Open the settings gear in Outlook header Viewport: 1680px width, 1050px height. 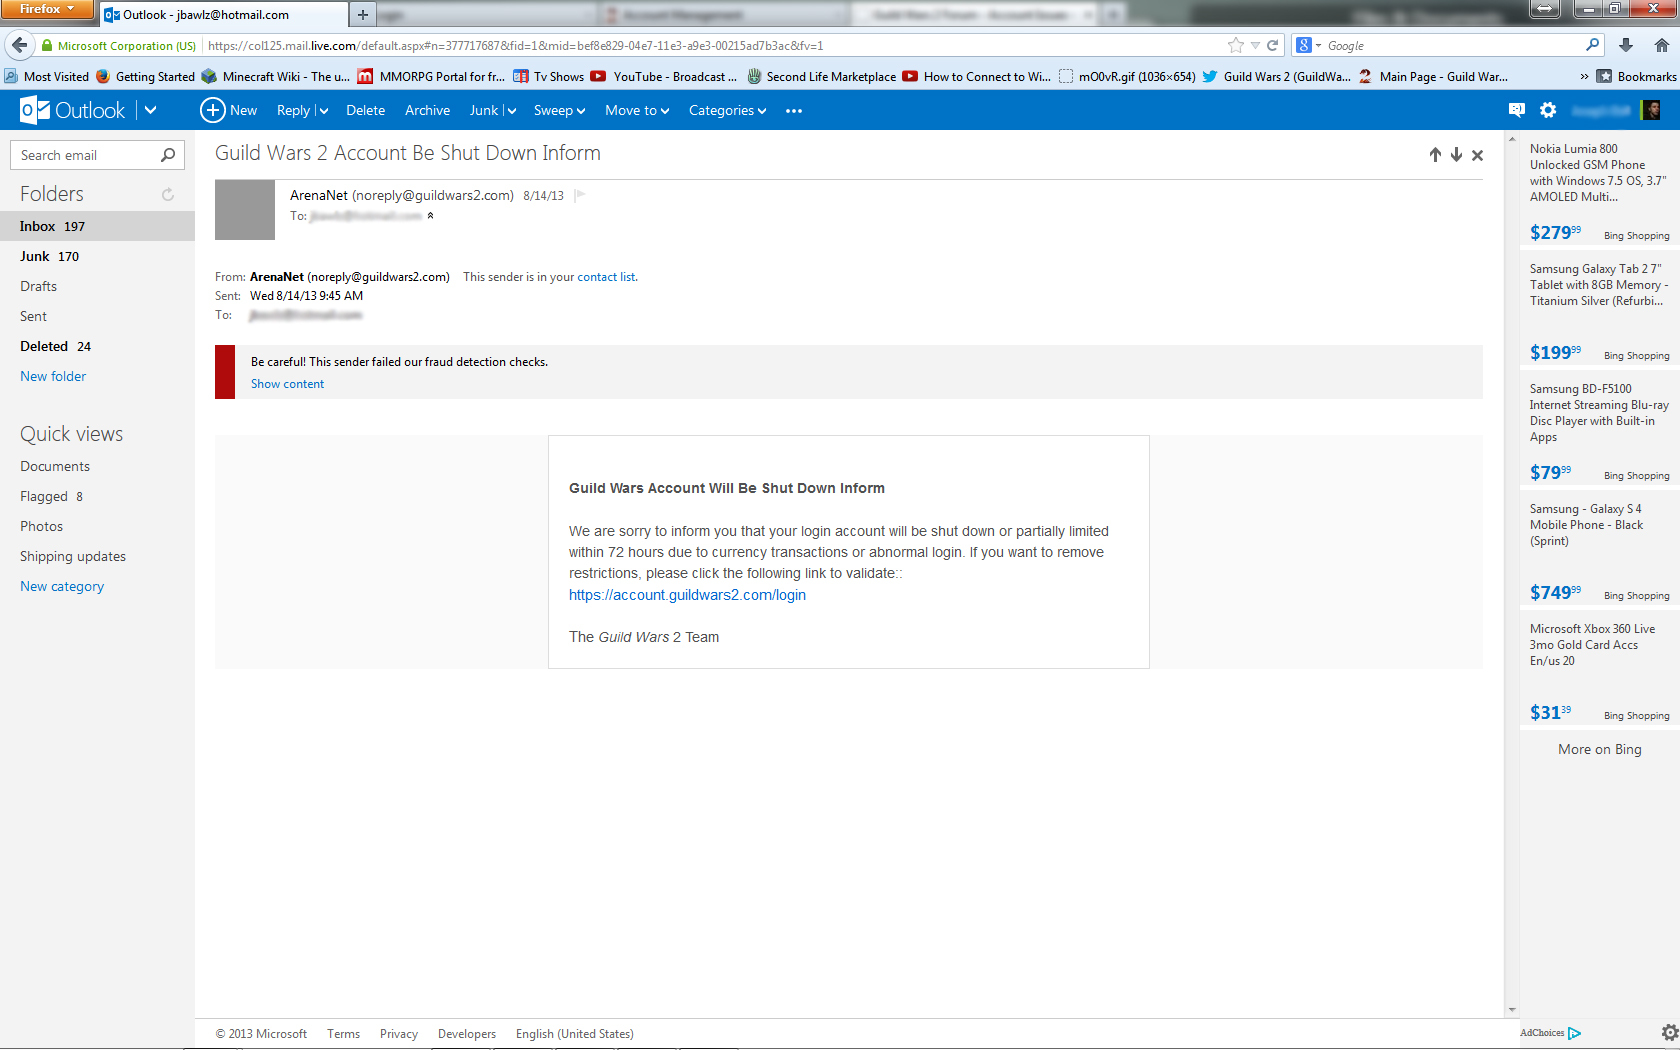coord(1548,110)
